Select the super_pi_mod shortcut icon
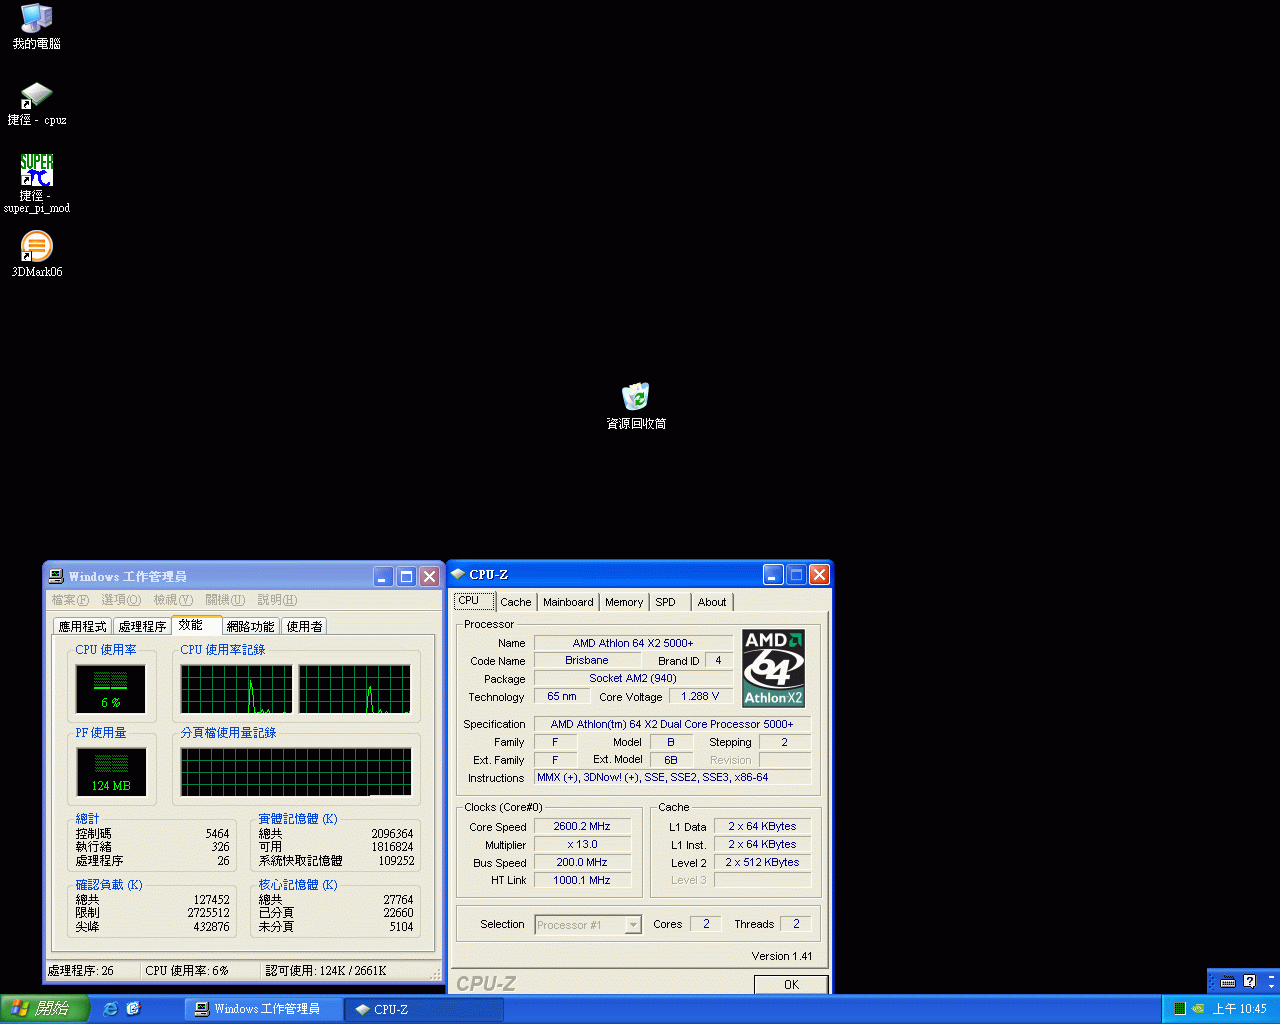Image resolution: width=1280 pixels, height=1024 pixels. click(x=37, y=183)
